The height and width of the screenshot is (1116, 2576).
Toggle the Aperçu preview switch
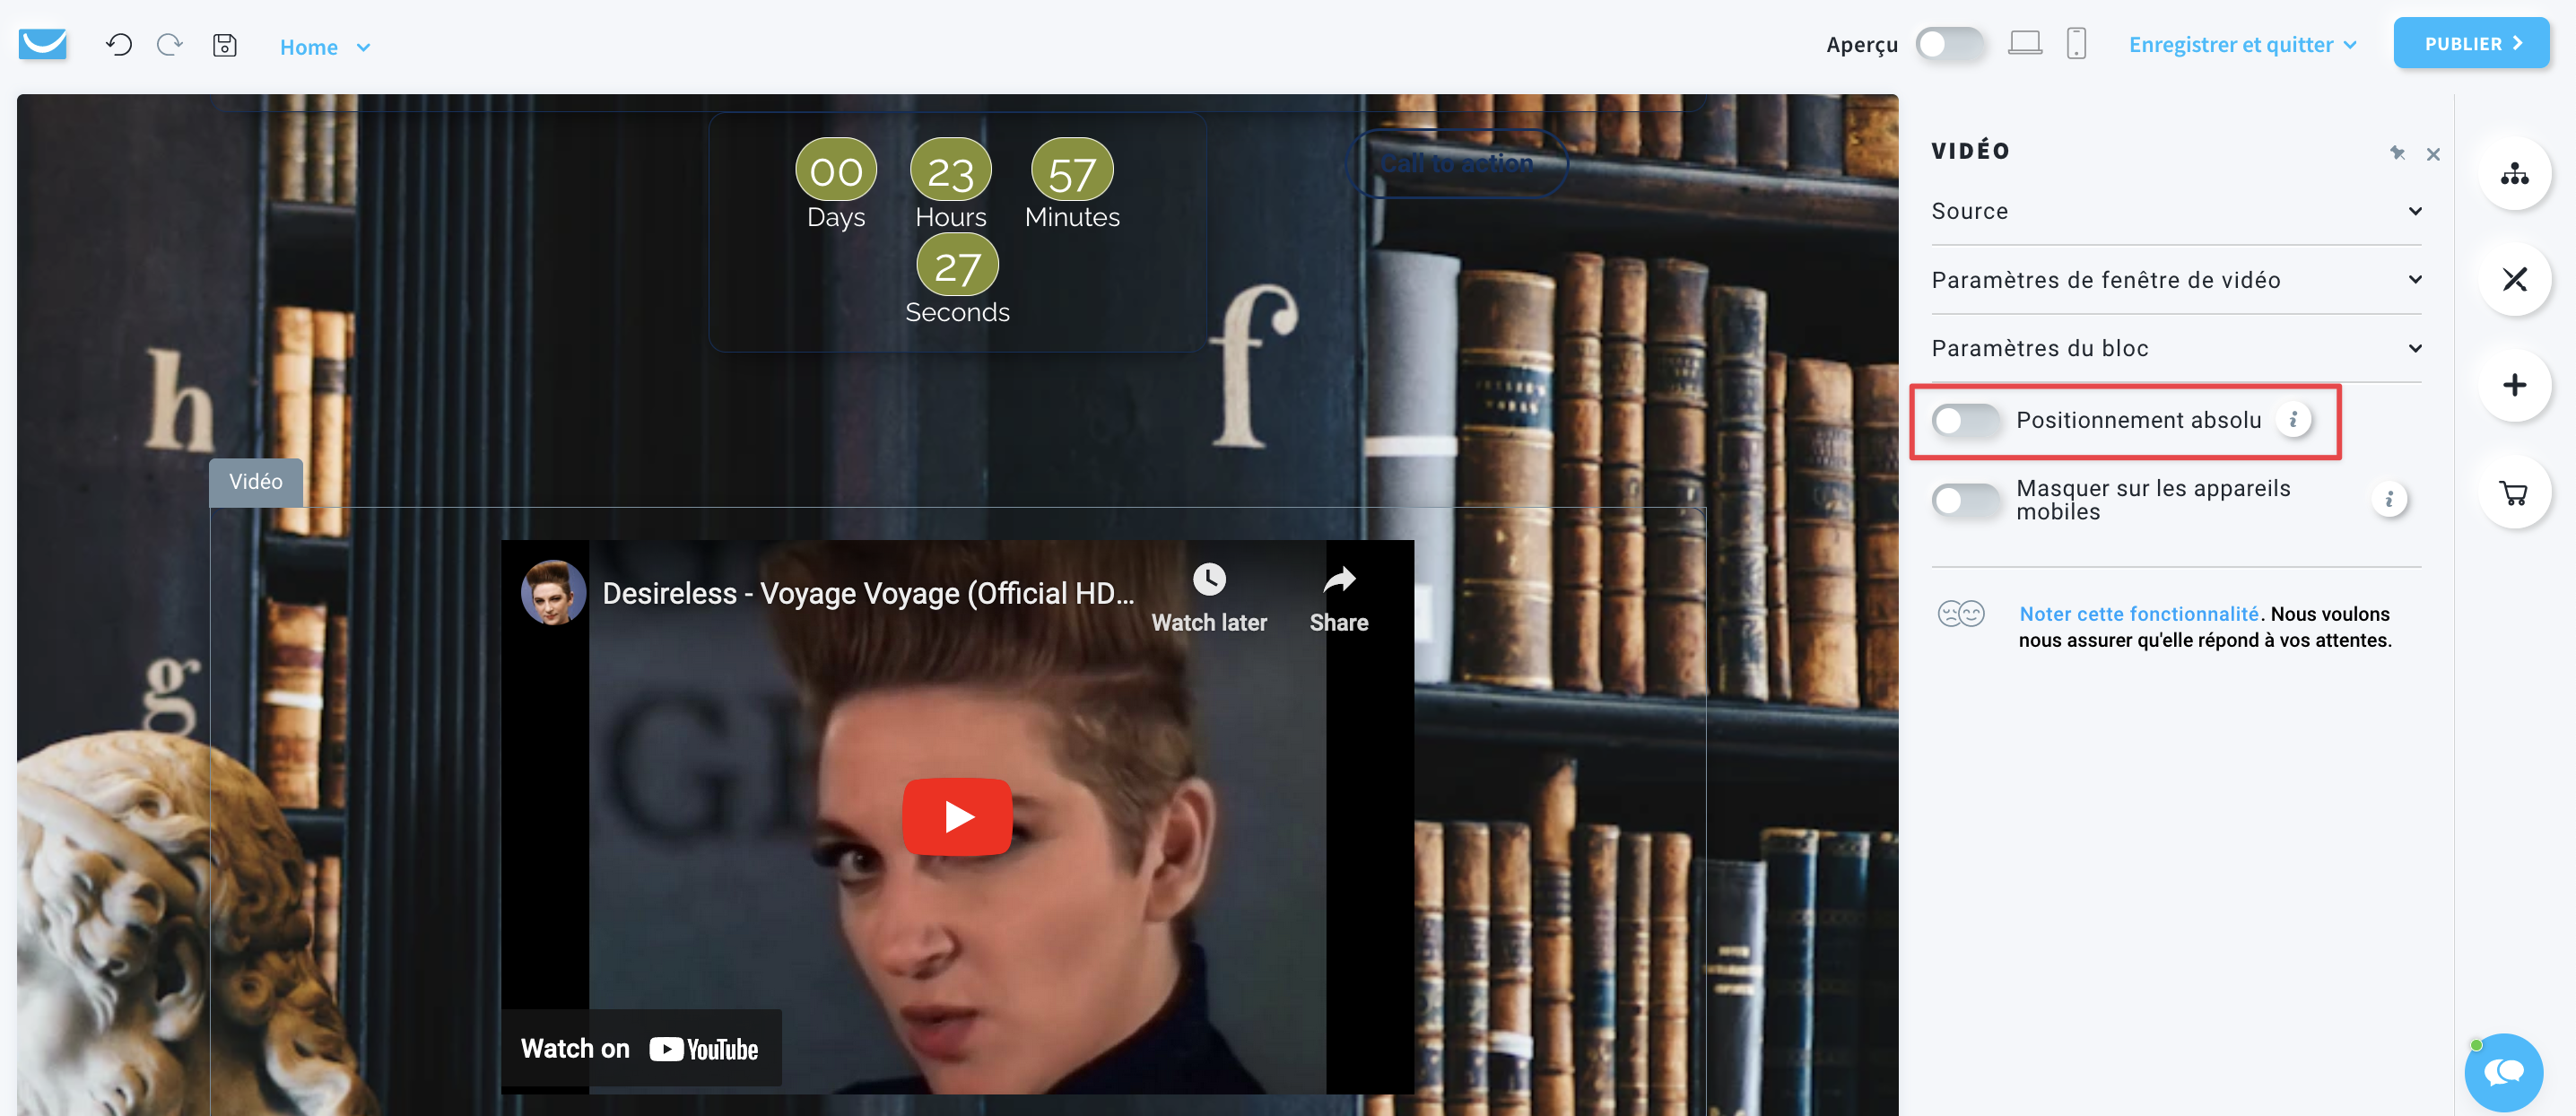coord(1950,44)
